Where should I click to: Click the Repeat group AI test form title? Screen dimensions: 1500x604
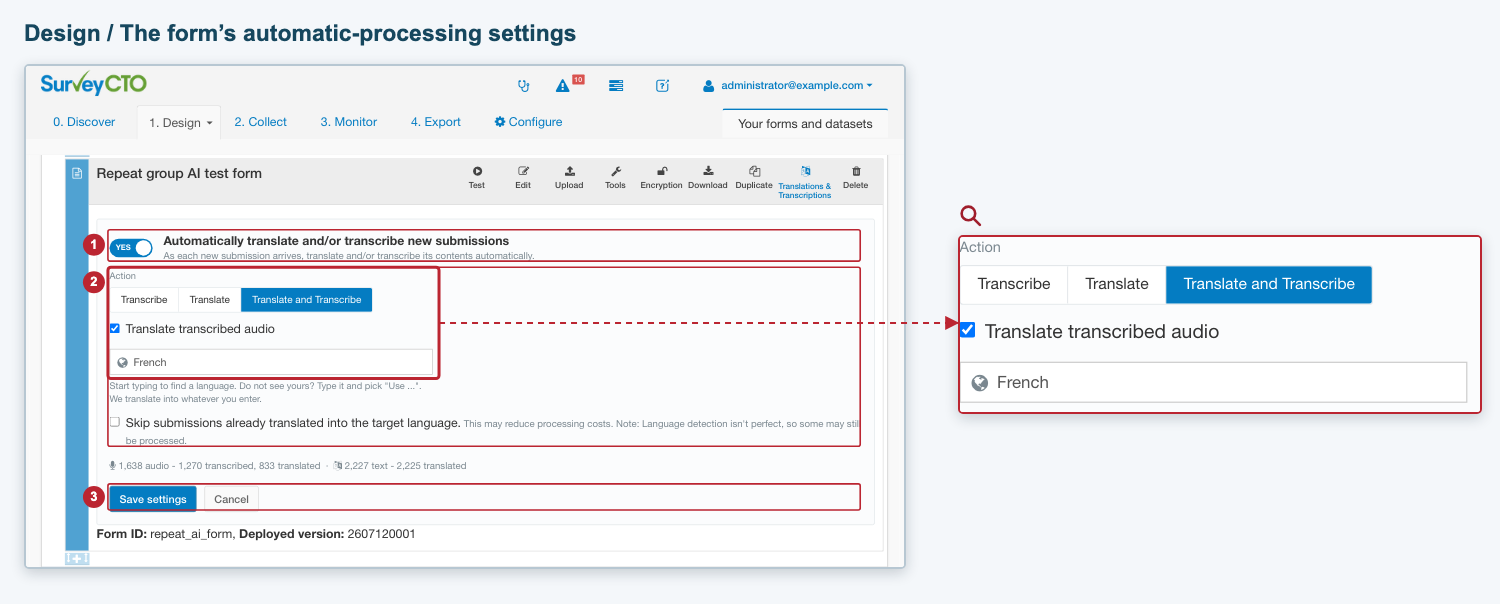pyautogui.click(x=179, y=173)
